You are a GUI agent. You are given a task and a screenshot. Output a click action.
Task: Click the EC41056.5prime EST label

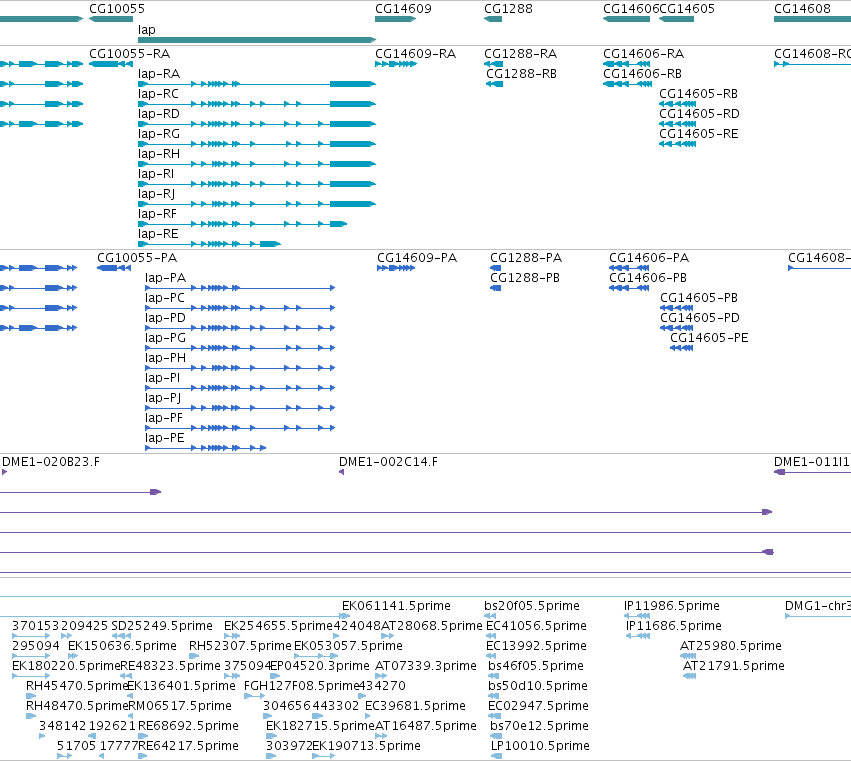click(x=536, y=626)
